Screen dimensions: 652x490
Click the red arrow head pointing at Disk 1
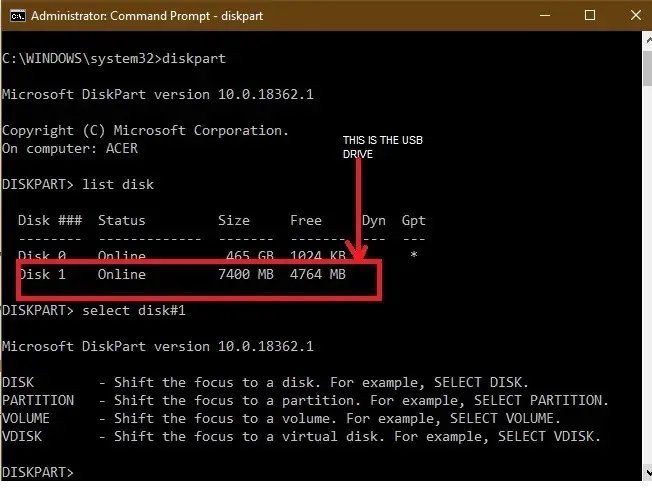(358, 252)
